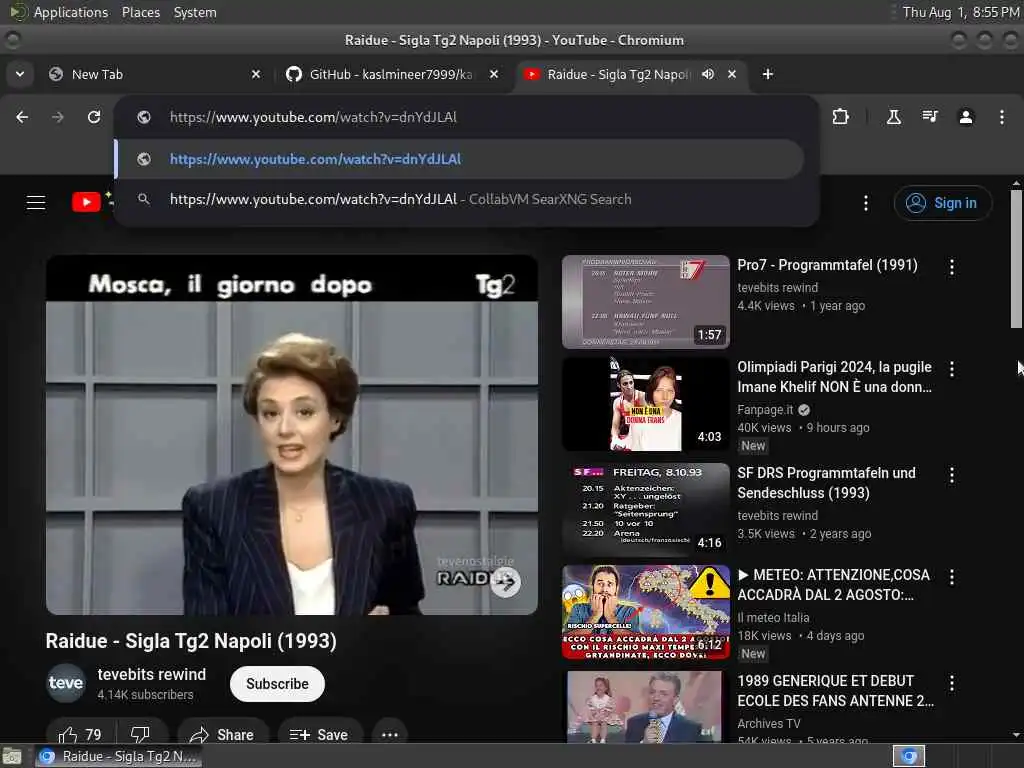1024x768 pixels.
Task: Click the page vertical scrollbar
Action: point(1016,259)
